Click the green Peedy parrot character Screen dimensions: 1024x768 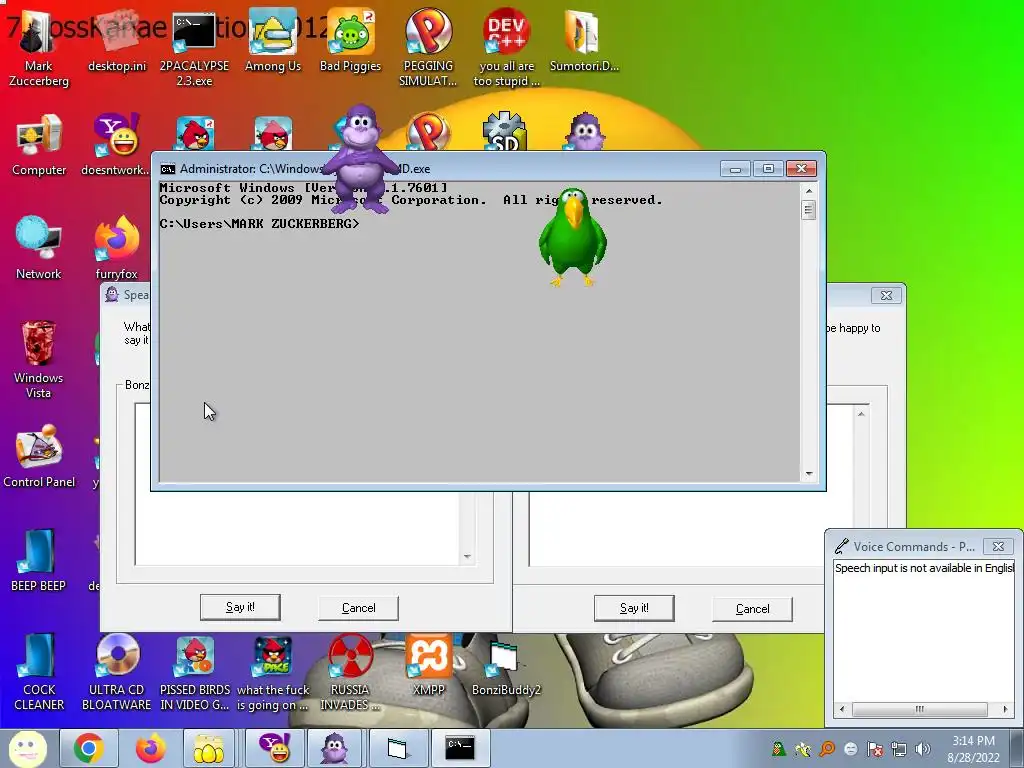click(572, 238)
